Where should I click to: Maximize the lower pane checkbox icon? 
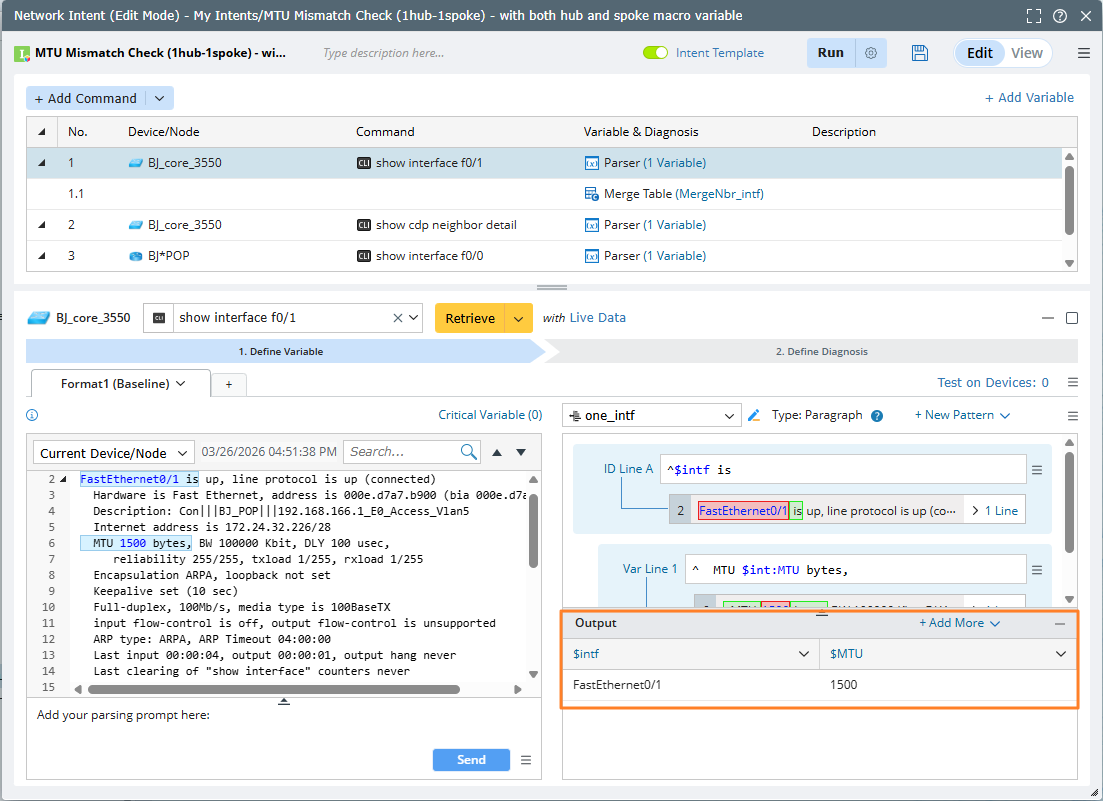coord(1072,318)
